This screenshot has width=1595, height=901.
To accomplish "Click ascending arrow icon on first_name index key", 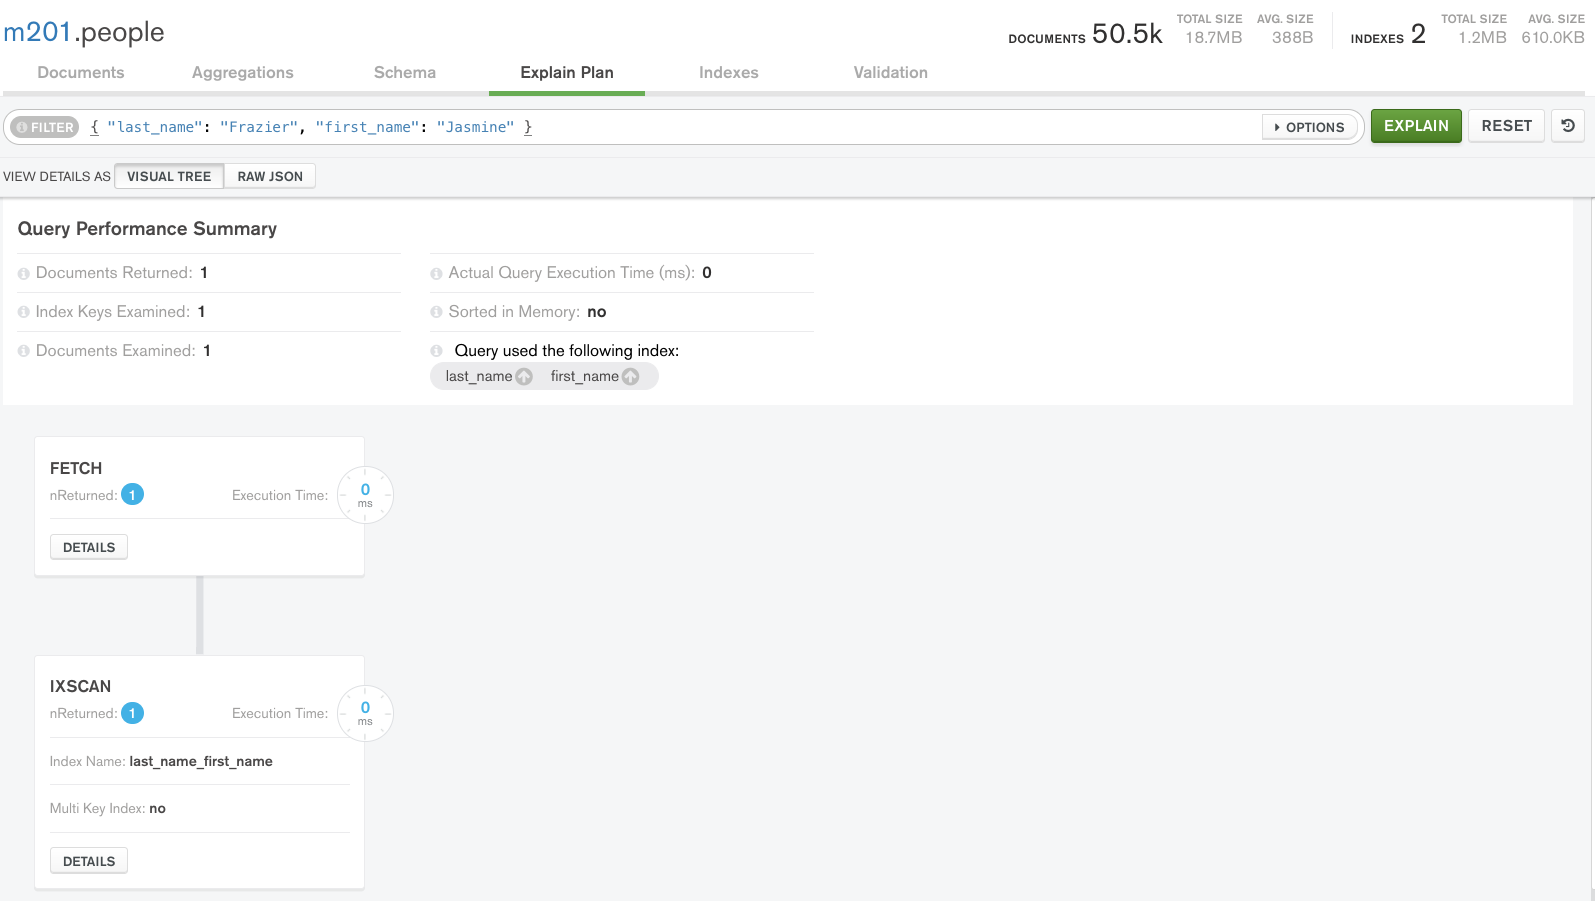I will (630, 377).
